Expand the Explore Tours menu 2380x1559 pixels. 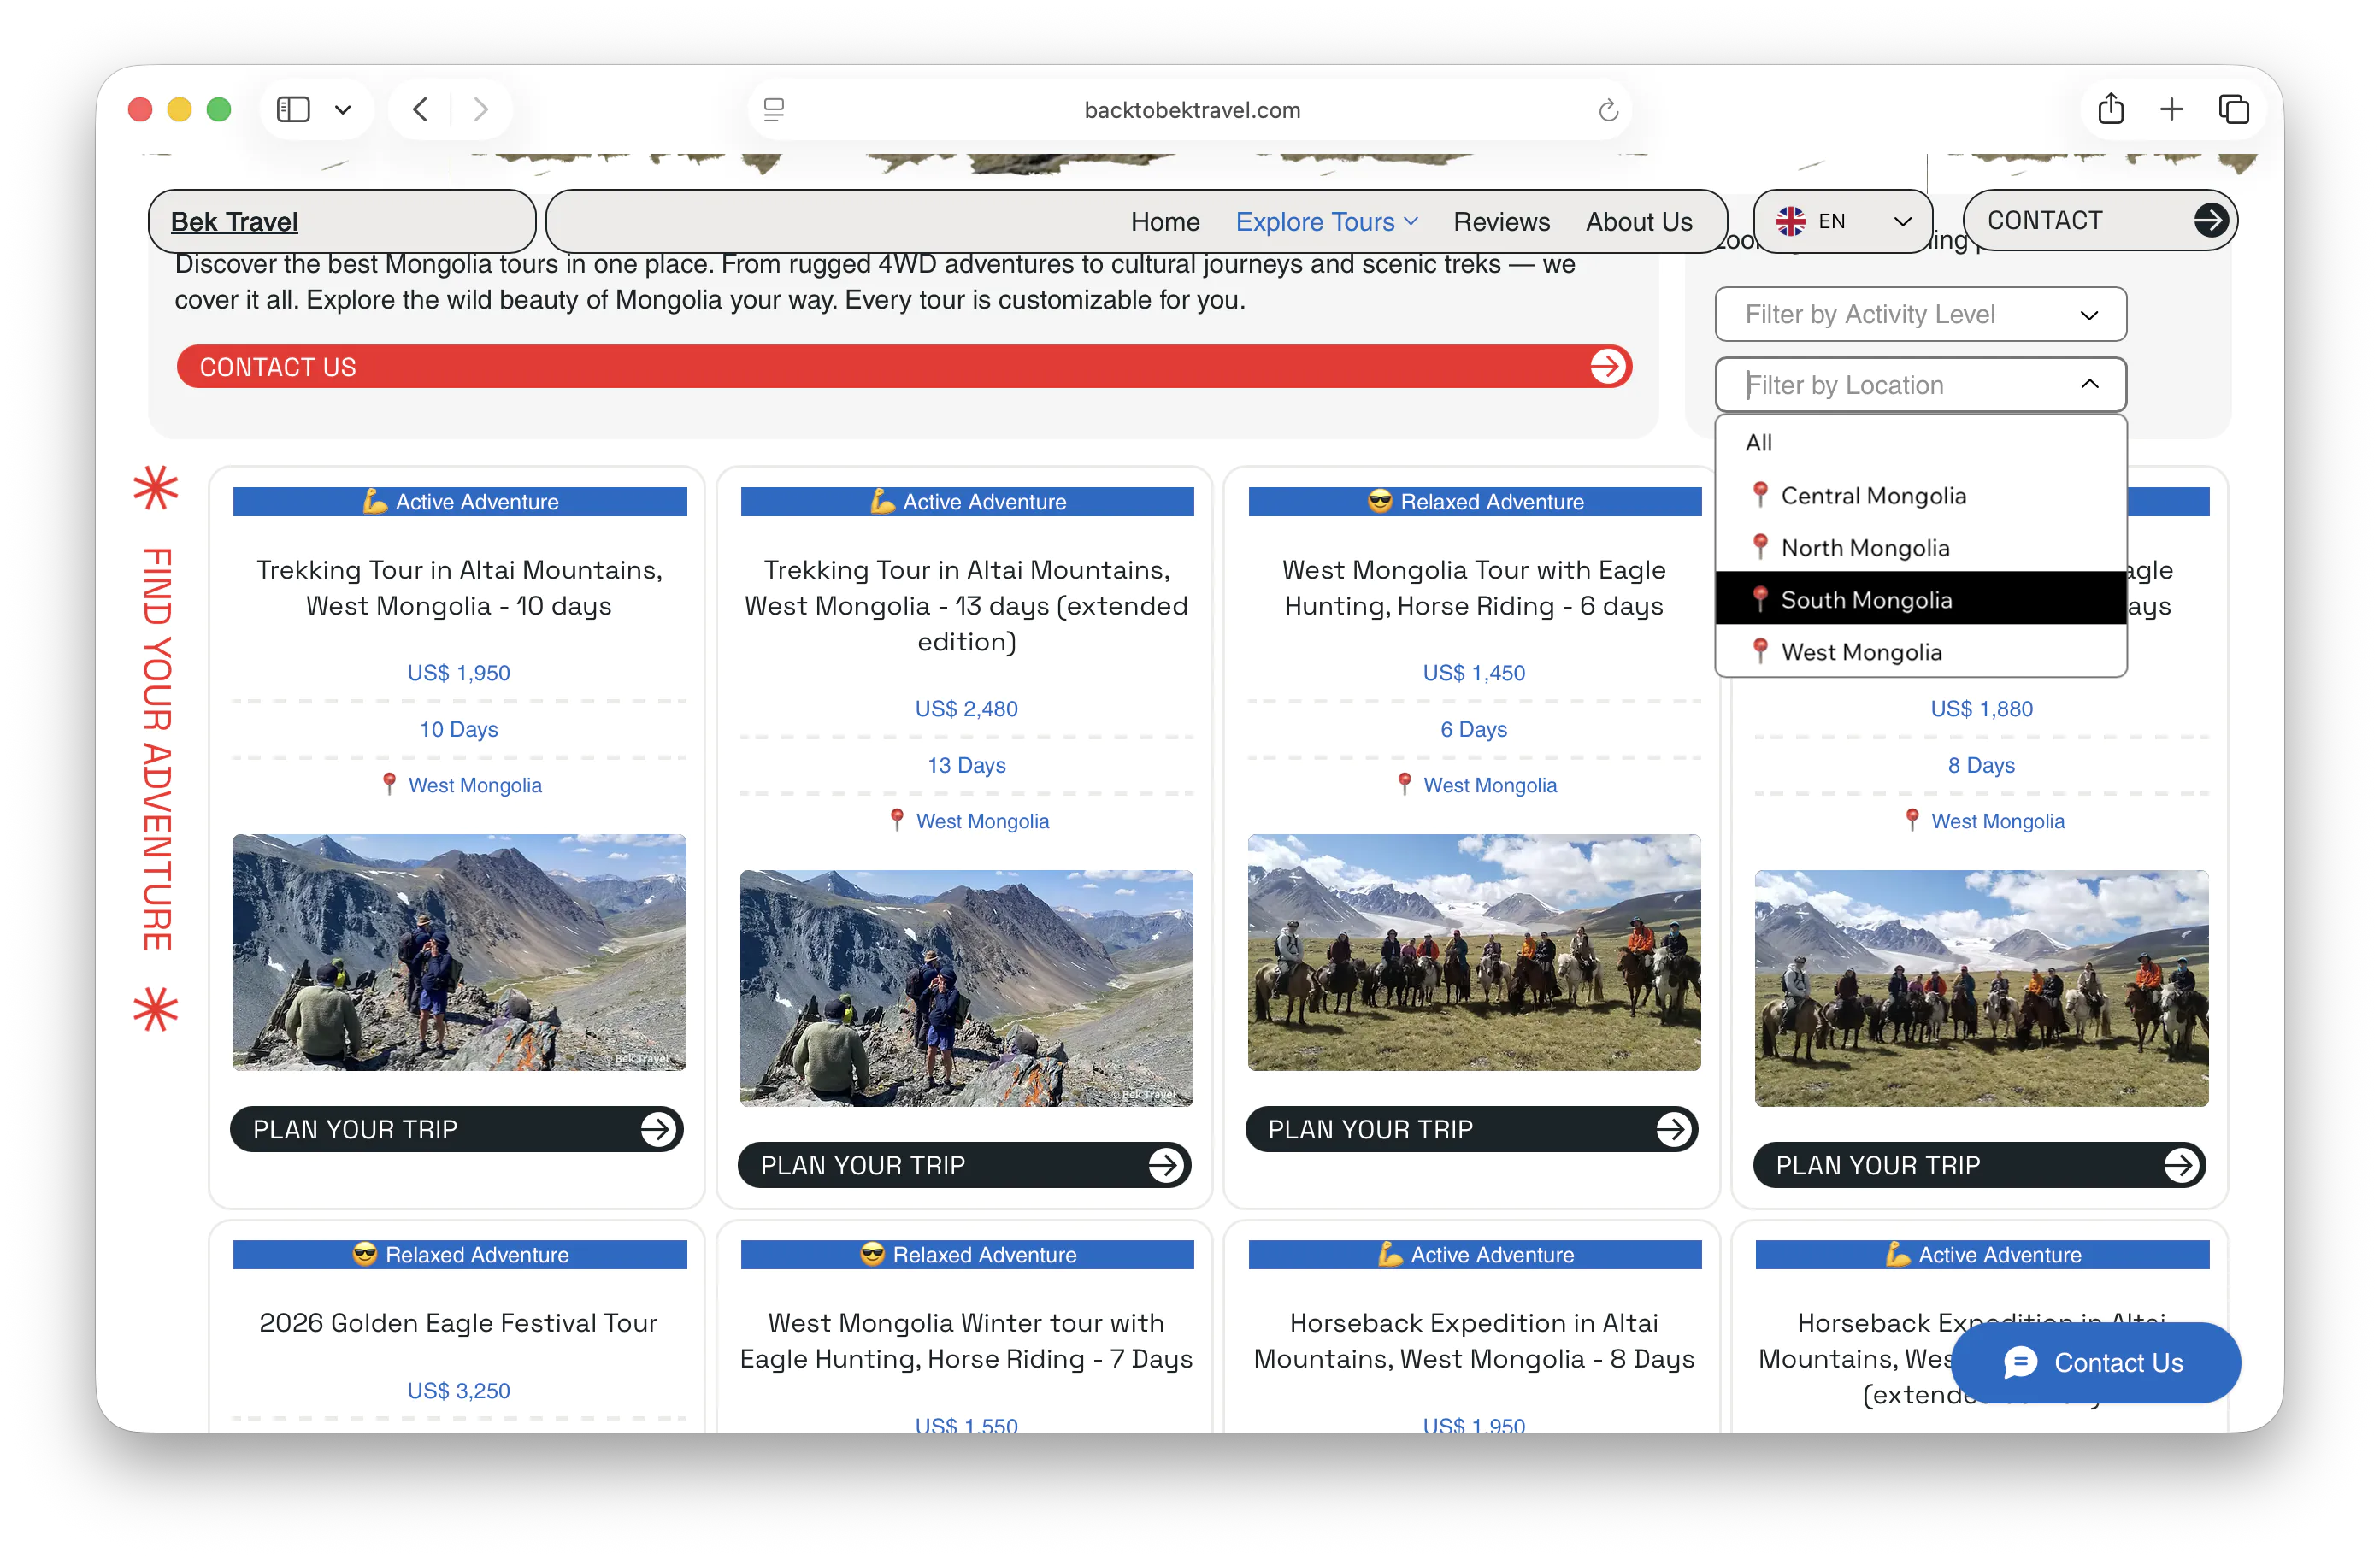click(x=1326, y=222)
